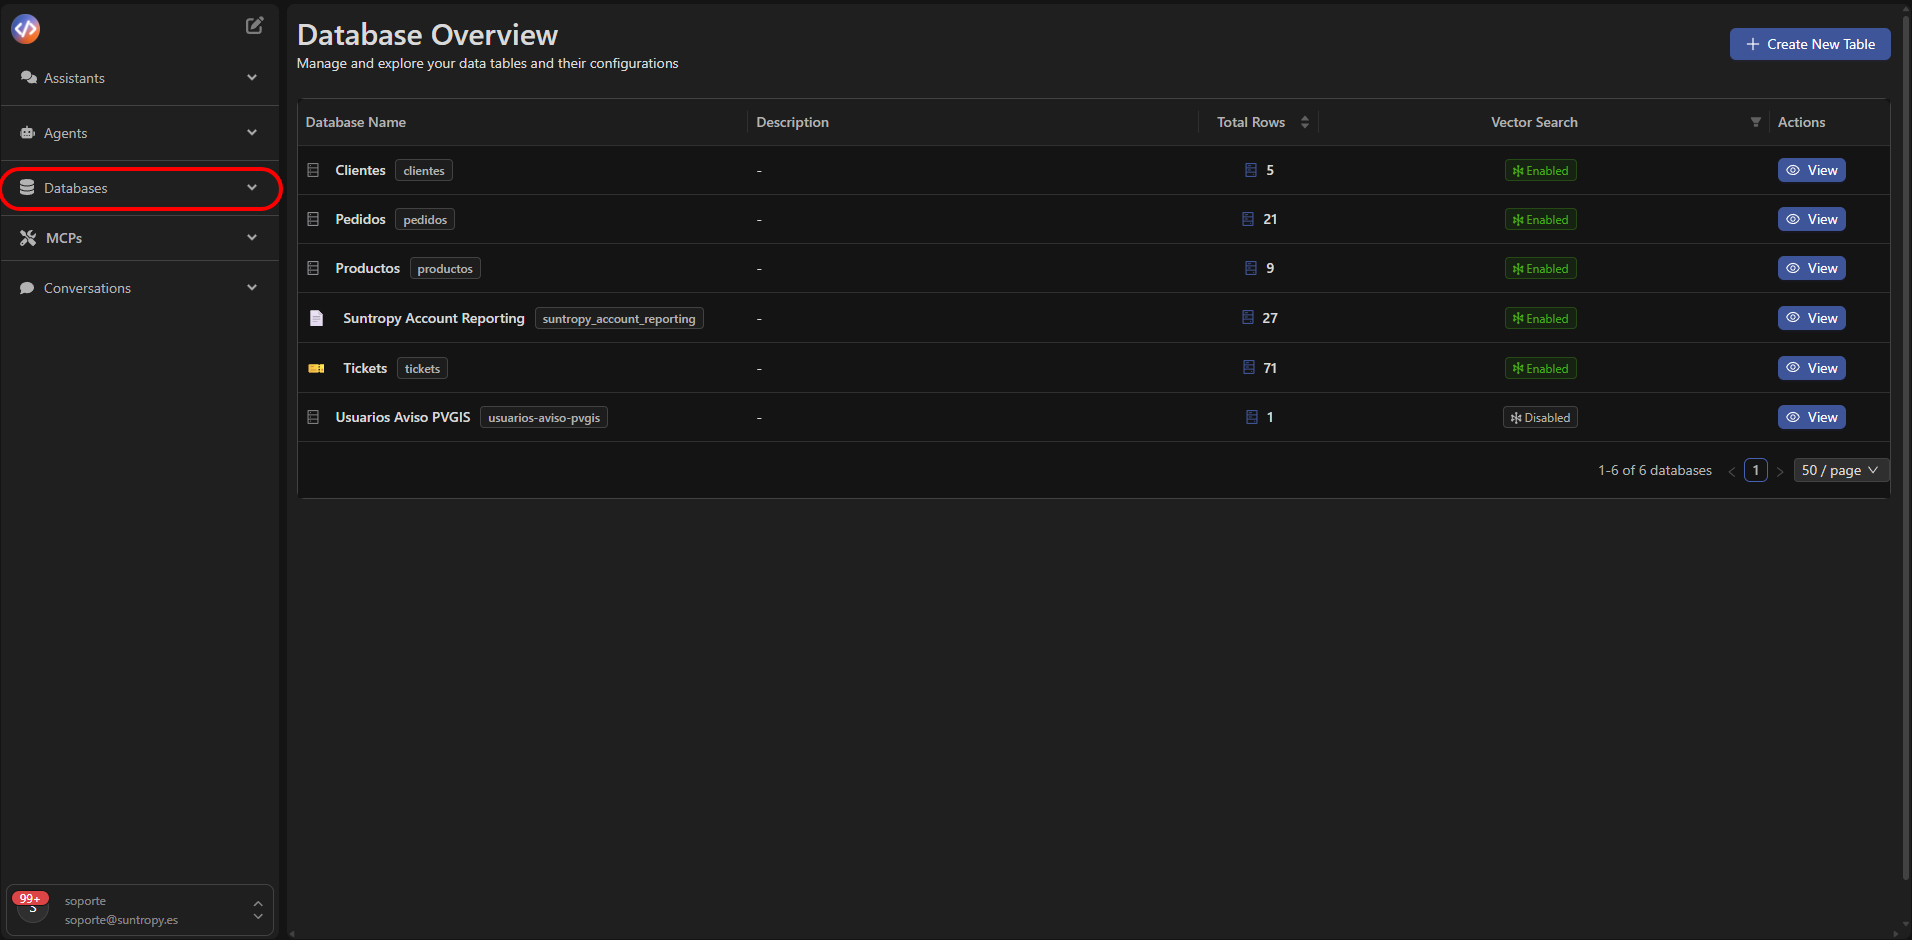
Task: Click the table icon beside Clientes
Action: 313,170
